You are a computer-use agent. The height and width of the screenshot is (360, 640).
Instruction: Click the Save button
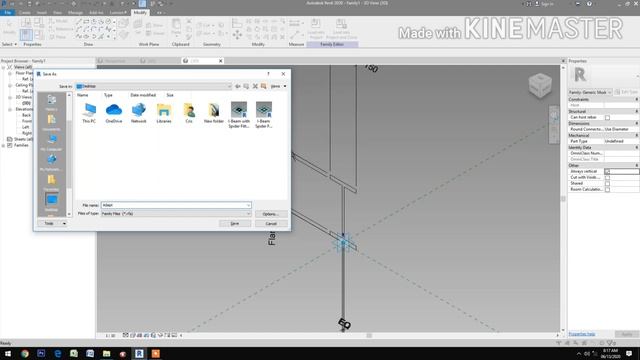coord(235,223)
